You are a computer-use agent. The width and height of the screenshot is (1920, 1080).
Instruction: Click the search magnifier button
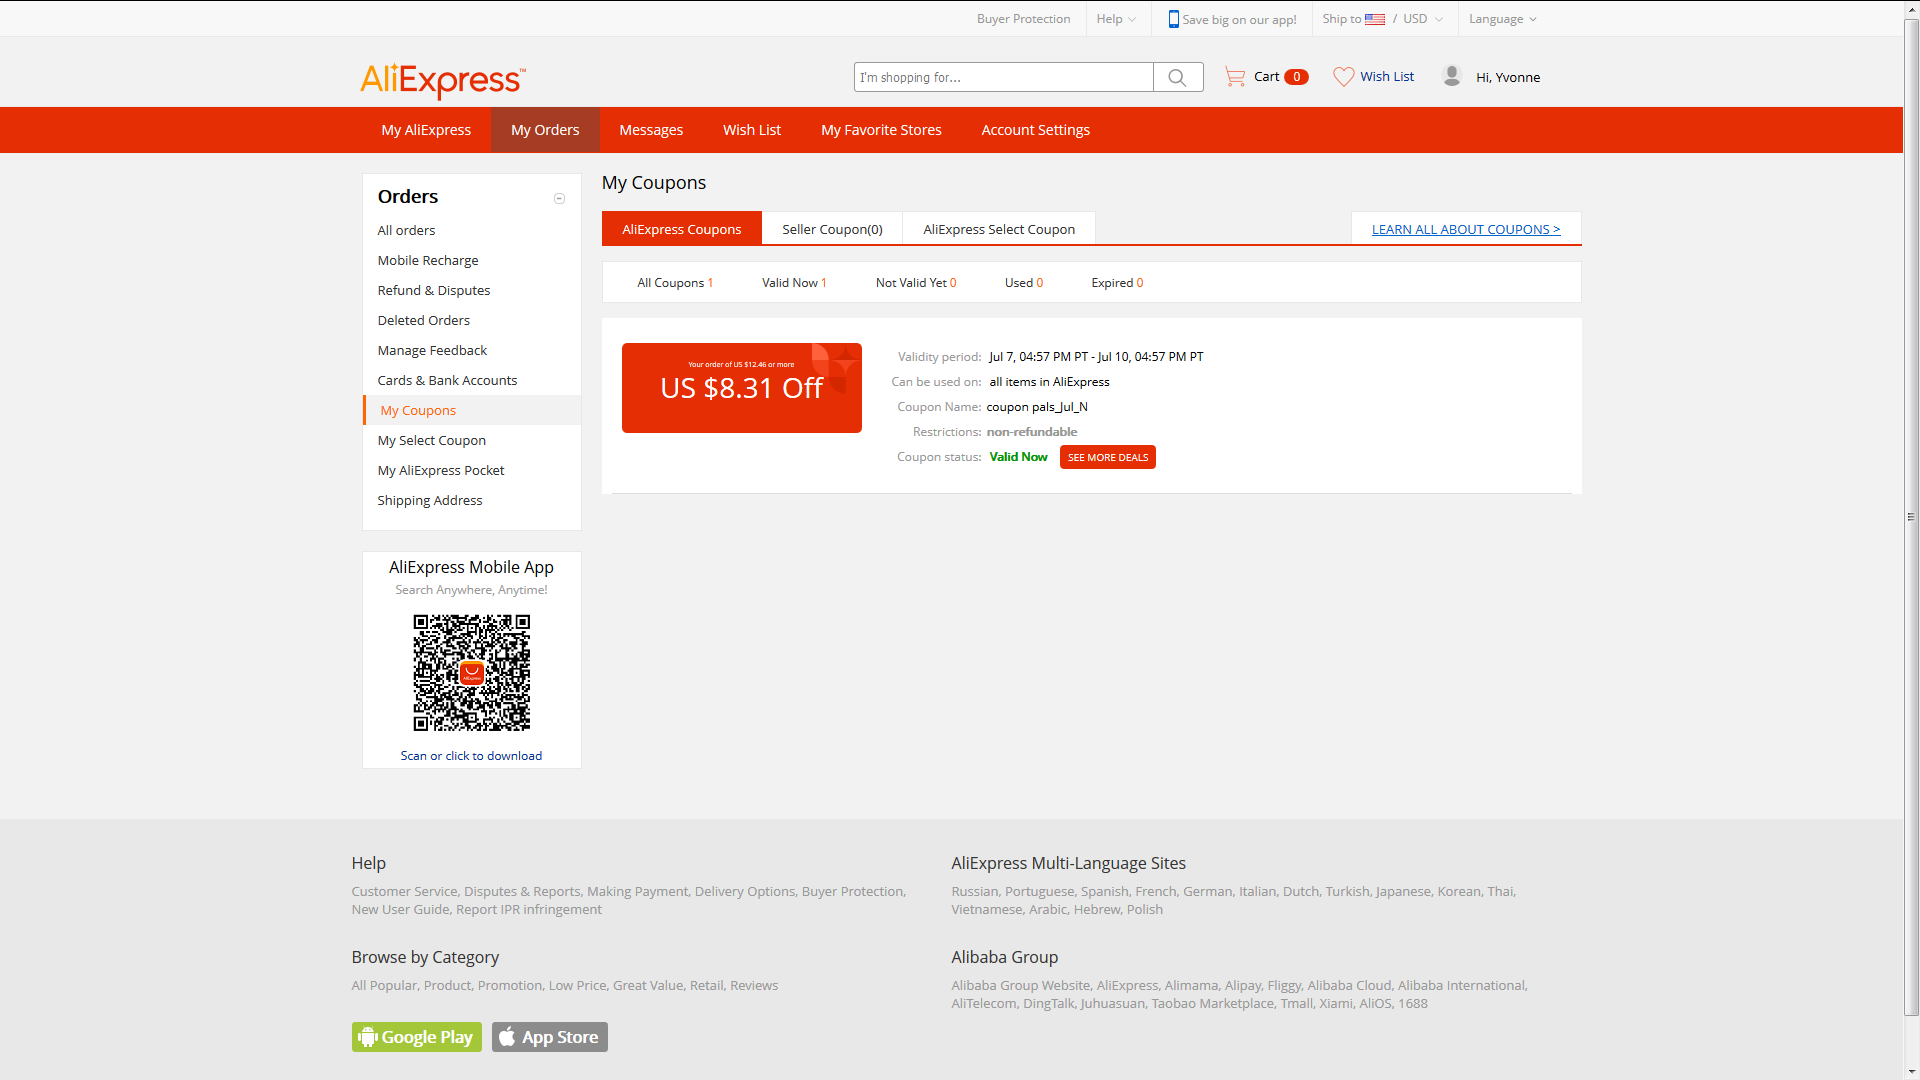(1178, 77)
